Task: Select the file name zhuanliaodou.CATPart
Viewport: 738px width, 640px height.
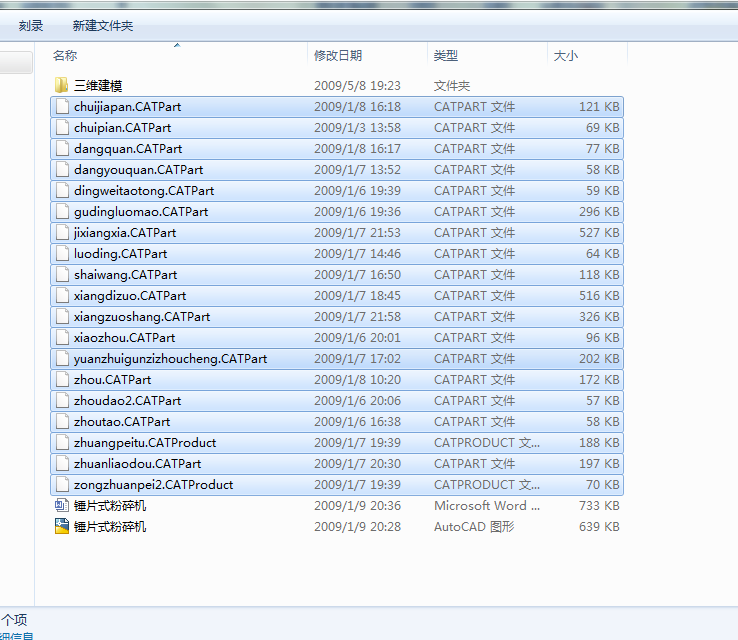Action: [137, 464]
